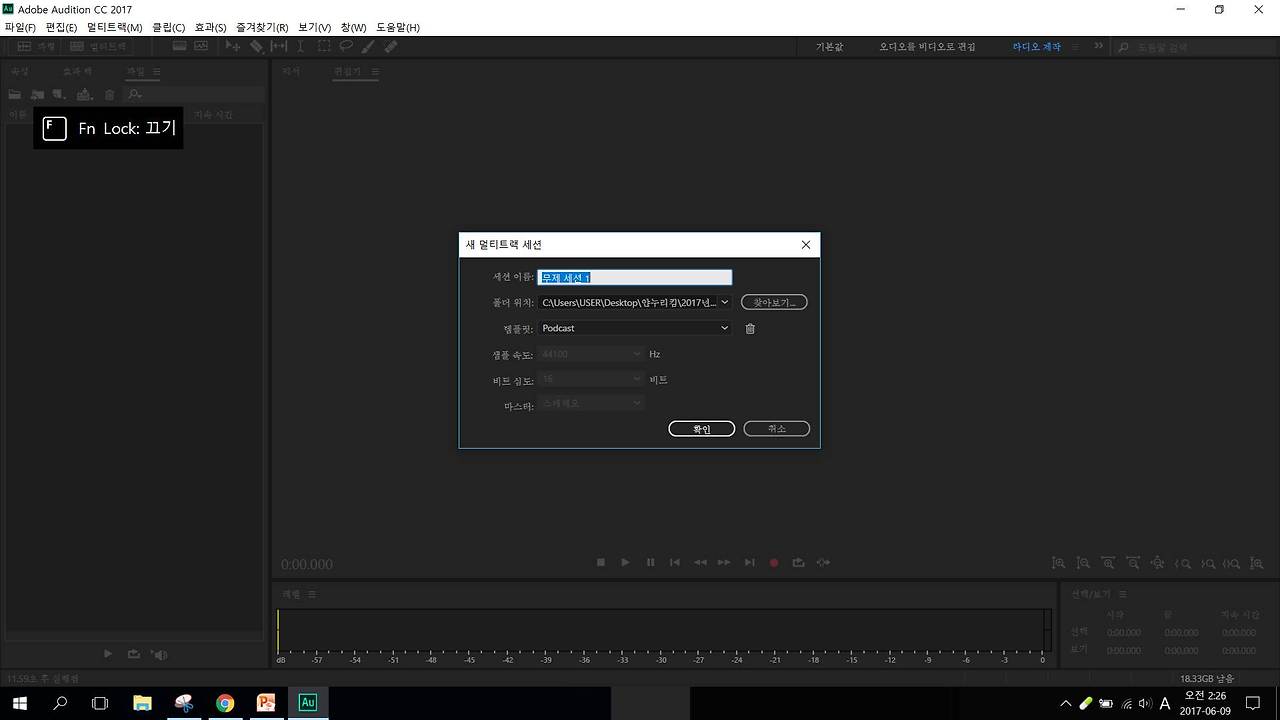Expand the folder location dropdown
Image resolution: width=1280 pixels, height=720 pixels.
(725, 302)
